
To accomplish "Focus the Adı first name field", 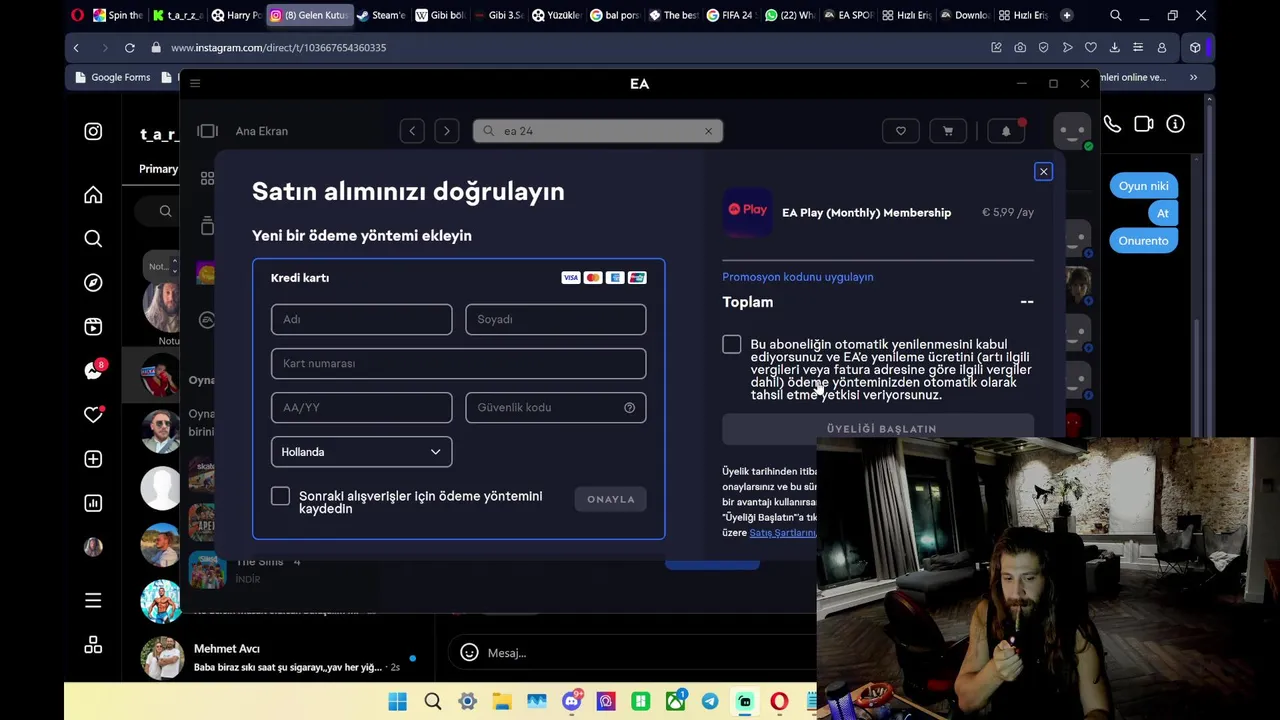I will [361, 319].
